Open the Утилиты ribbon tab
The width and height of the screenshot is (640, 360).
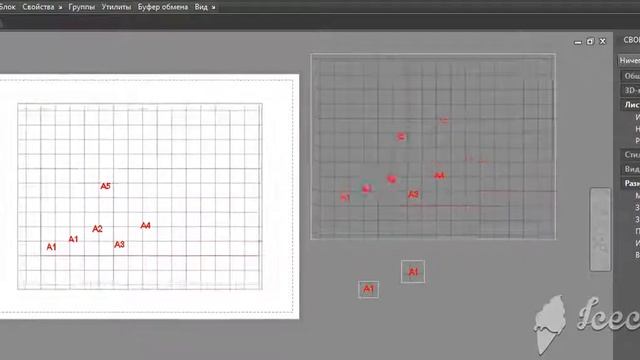(116, 7)
